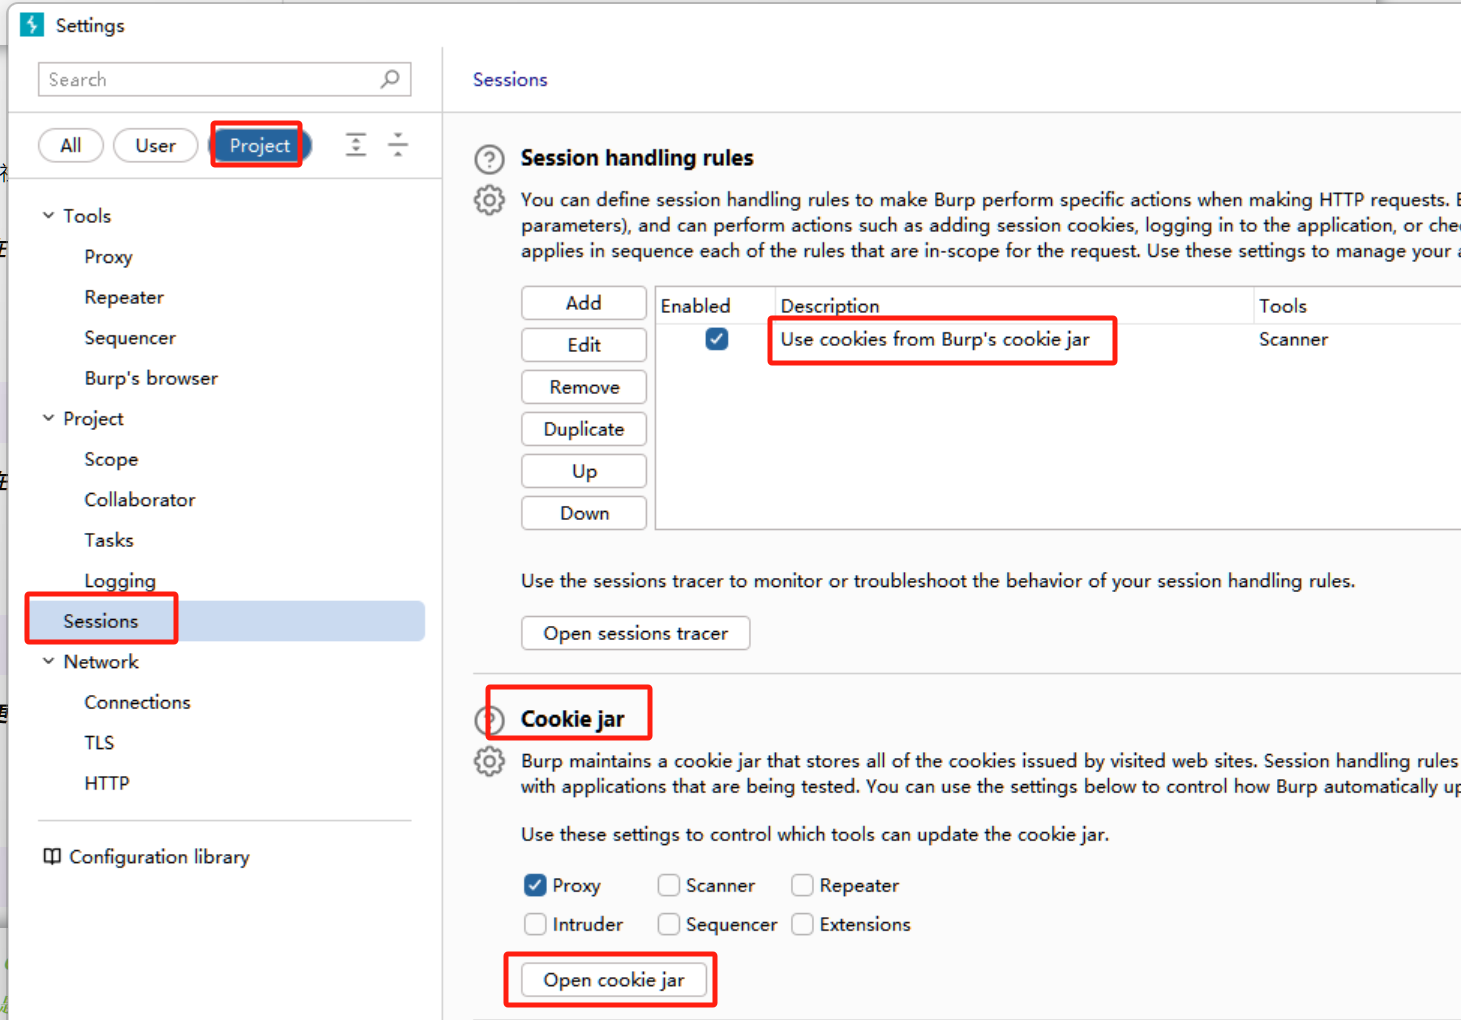Click the expand all sections icon
Screen dimensions: 1461x1020
[356, 145]
